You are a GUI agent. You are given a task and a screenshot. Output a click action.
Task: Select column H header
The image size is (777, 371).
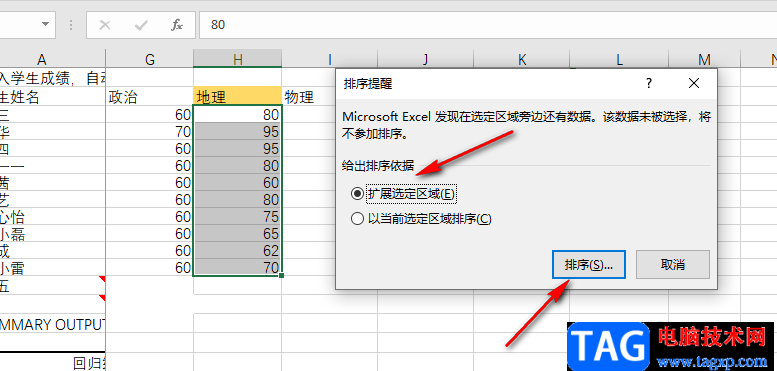[237, 59]
